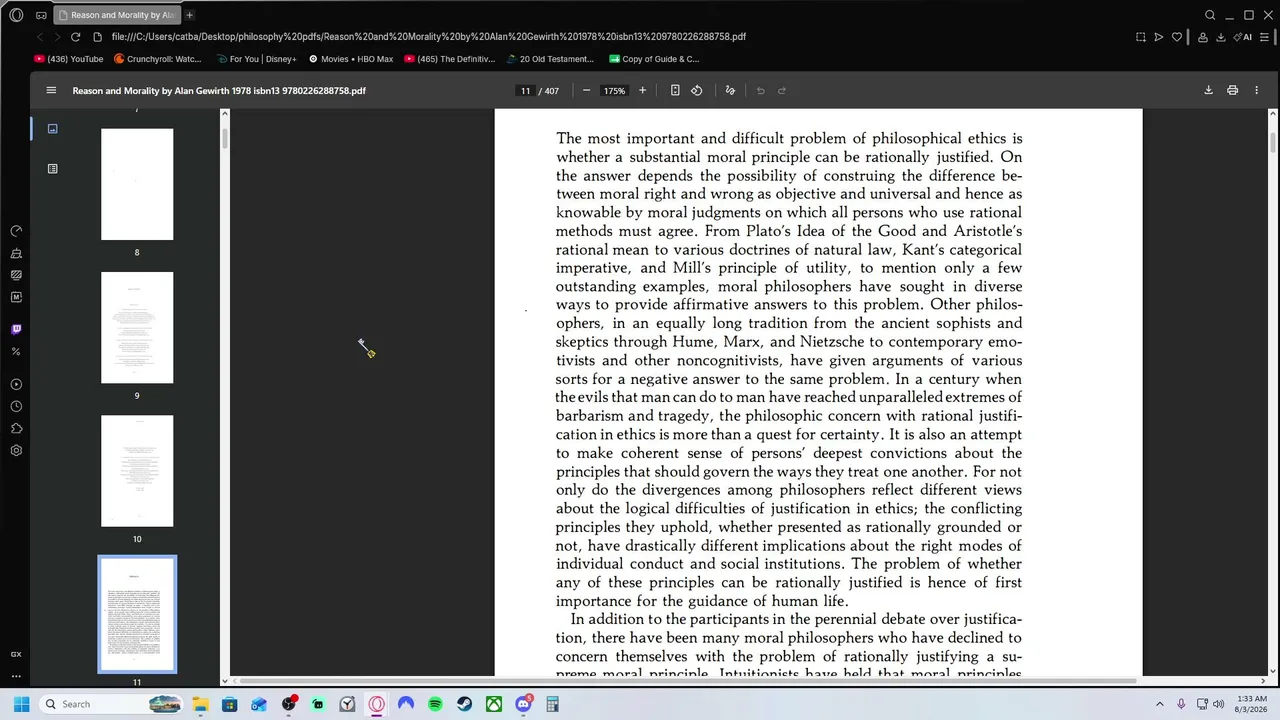This screenshot has width=1280, height=720.
Task: Toggle the PDF sidebar hamburger menu
Action: click(x=51, y=90)
